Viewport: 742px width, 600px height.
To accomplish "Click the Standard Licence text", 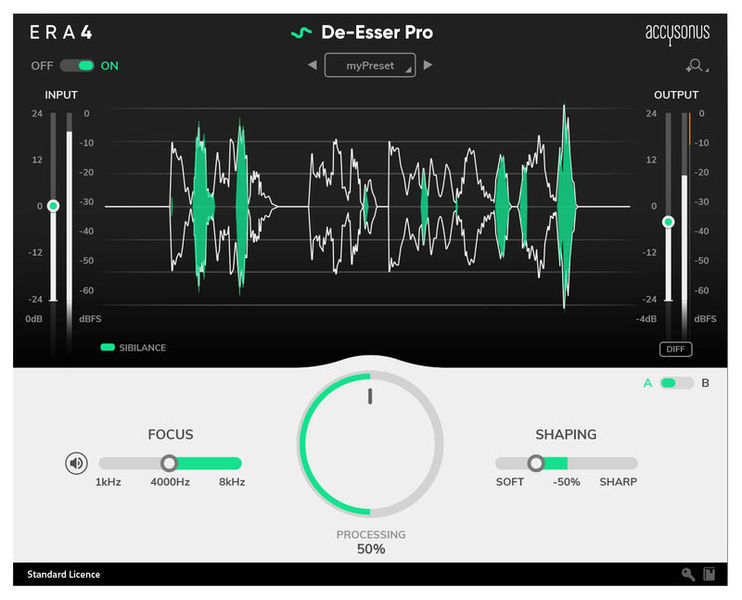I will click(x=63, y=574).
